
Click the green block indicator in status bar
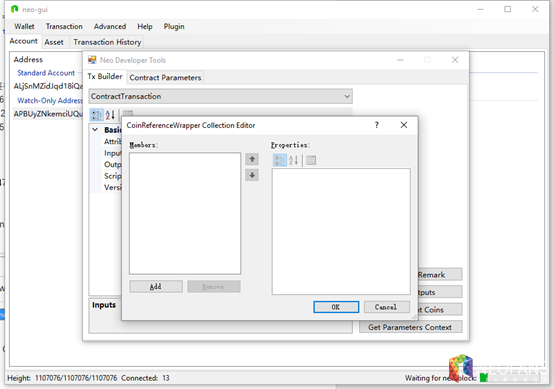click(484, 378)
